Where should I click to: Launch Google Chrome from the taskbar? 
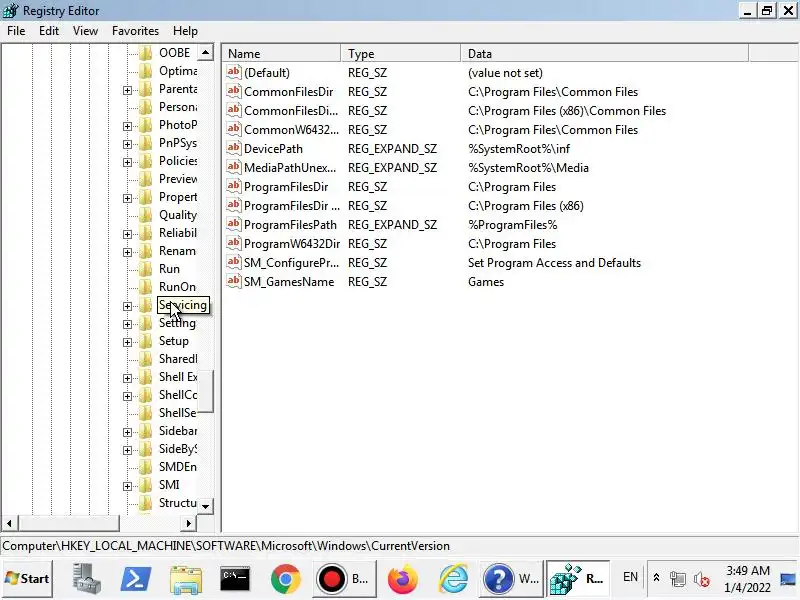click(286, 579)
